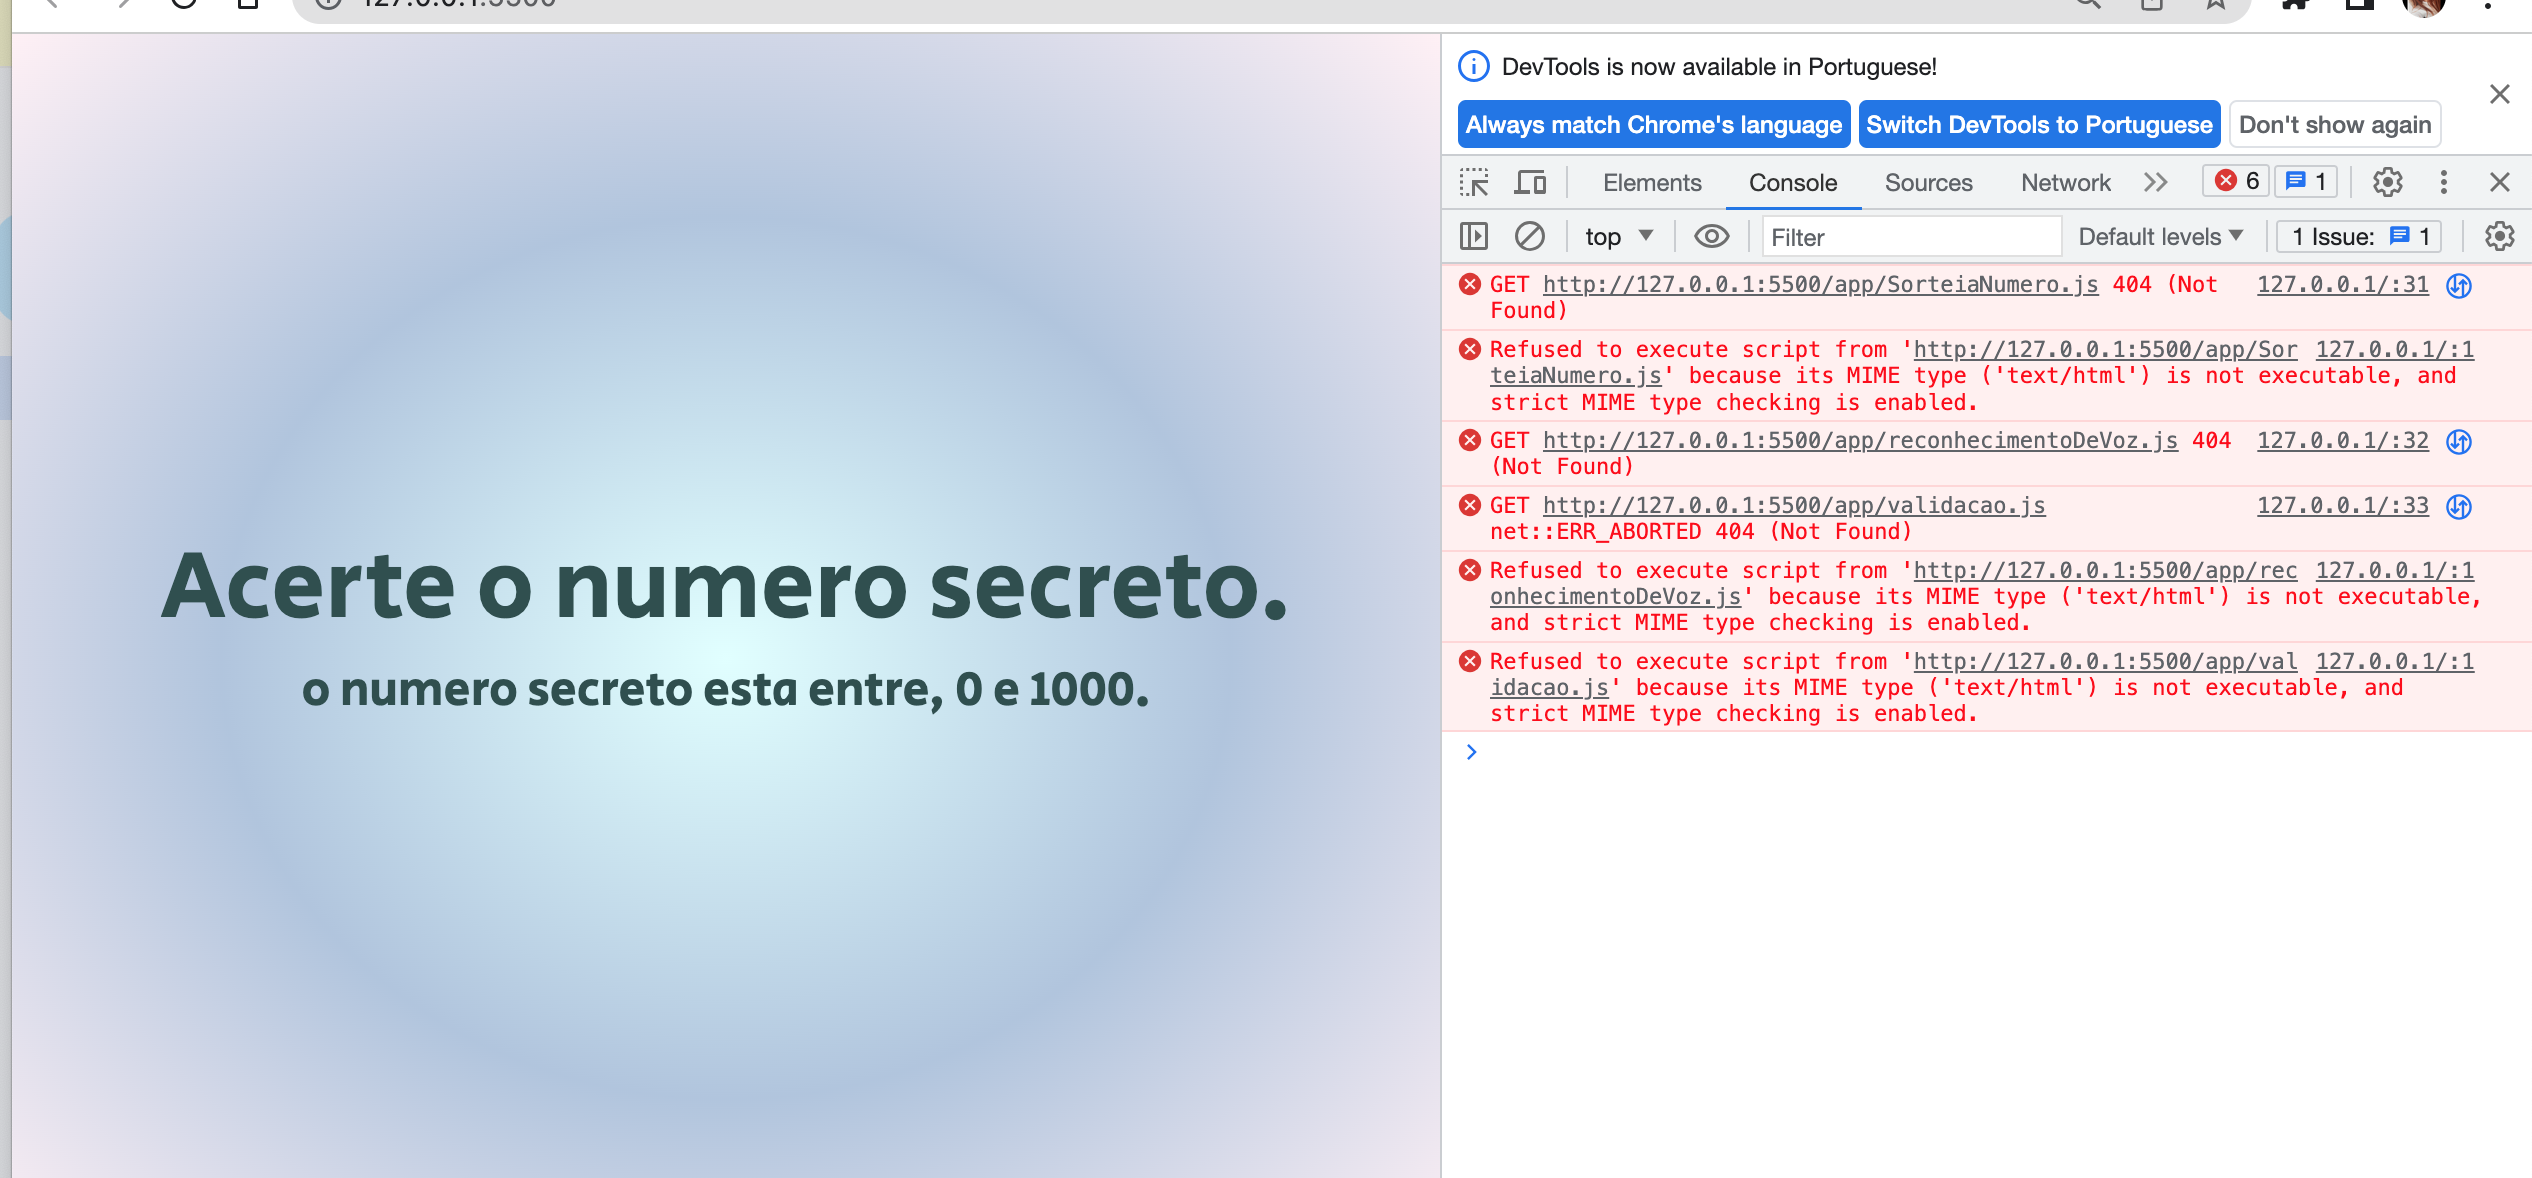Open 127.0.0.1/:1 link beside refused SorteiaNumero.js error
Screen dimensions: 2532x1178
[x=2395, y=349]
